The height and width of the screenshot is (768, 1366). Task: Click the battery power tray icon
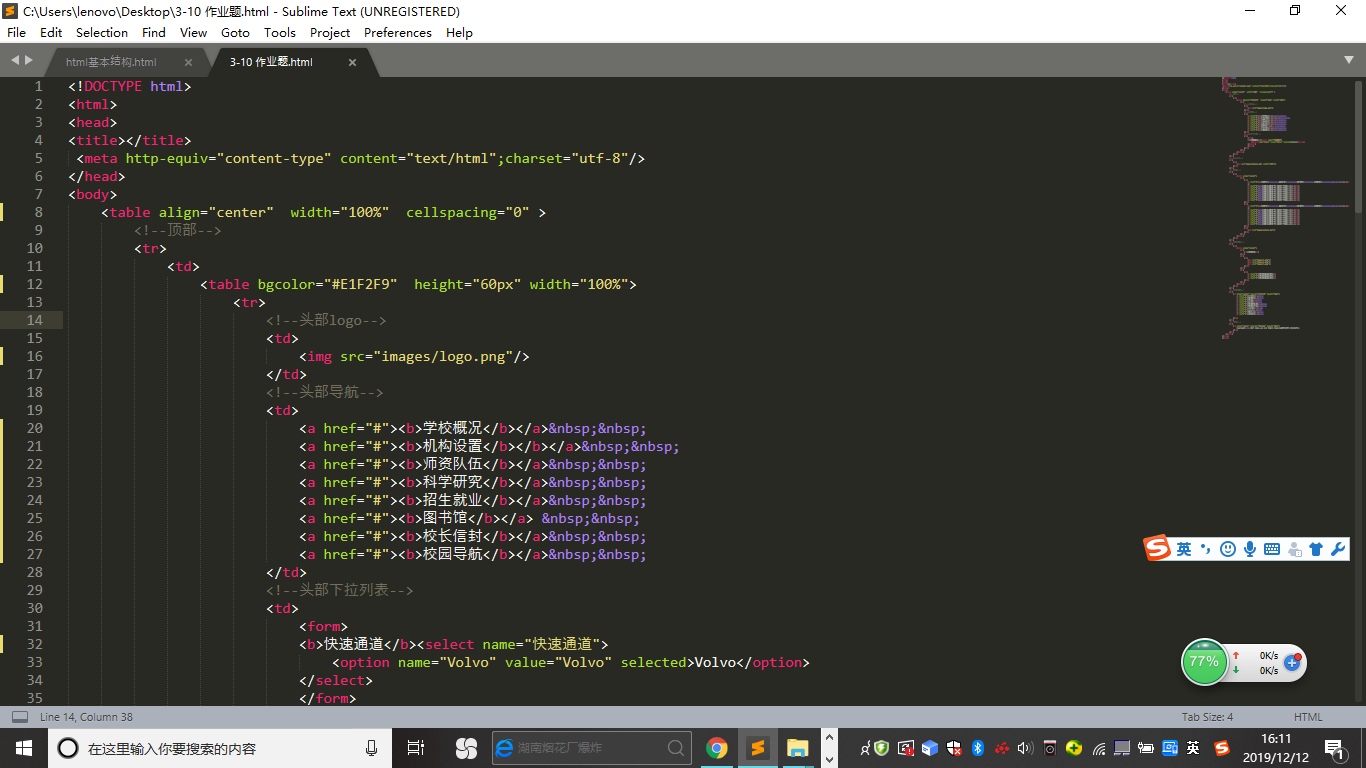(1146, 748)
